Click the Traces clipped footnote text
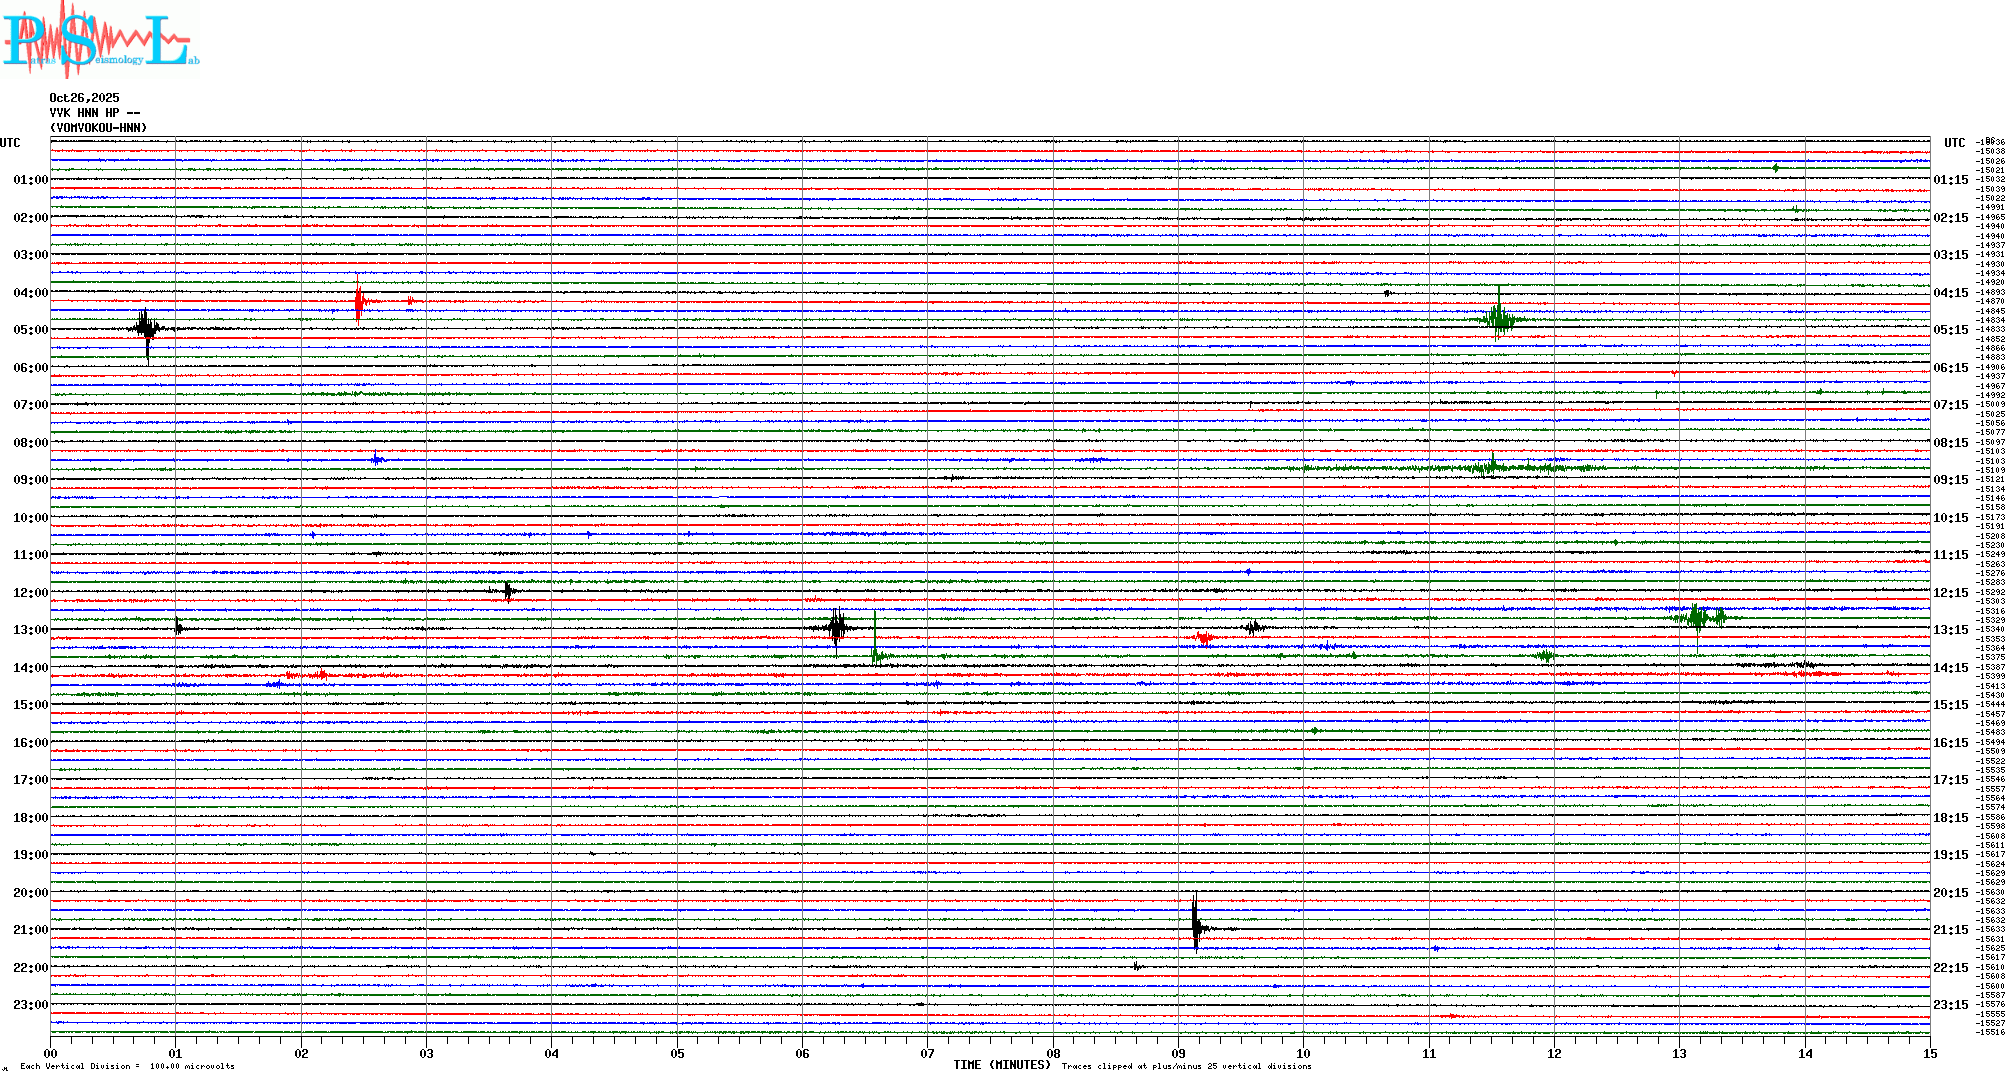2010x1080 pixels. pos(1186,1066)
